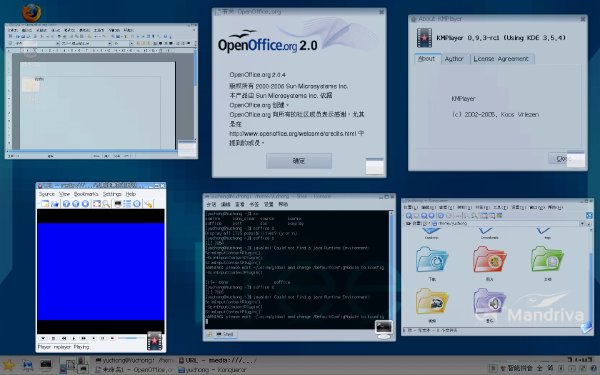600x375 pixels.
Task: Switch to the License Agreement tab
Action: [501, 59]
